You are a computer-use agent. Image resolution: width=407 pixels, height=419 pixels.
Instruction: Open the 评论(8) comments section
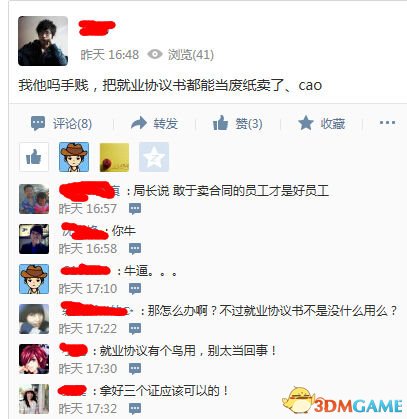[61, 124]
